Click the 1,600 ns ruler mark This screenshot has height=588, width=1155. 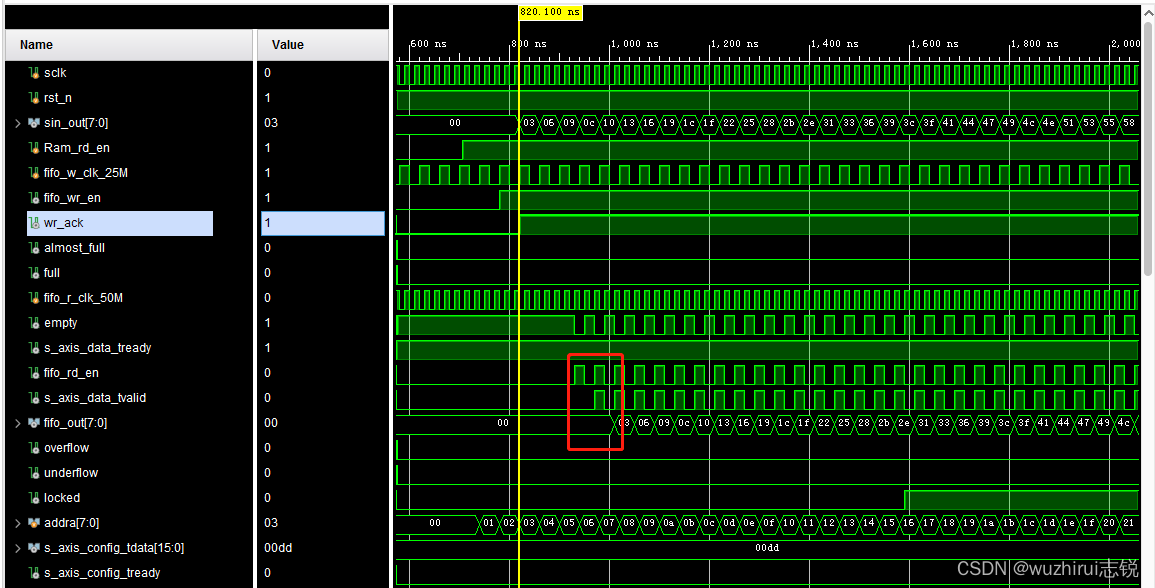click(x=937, y=43)
